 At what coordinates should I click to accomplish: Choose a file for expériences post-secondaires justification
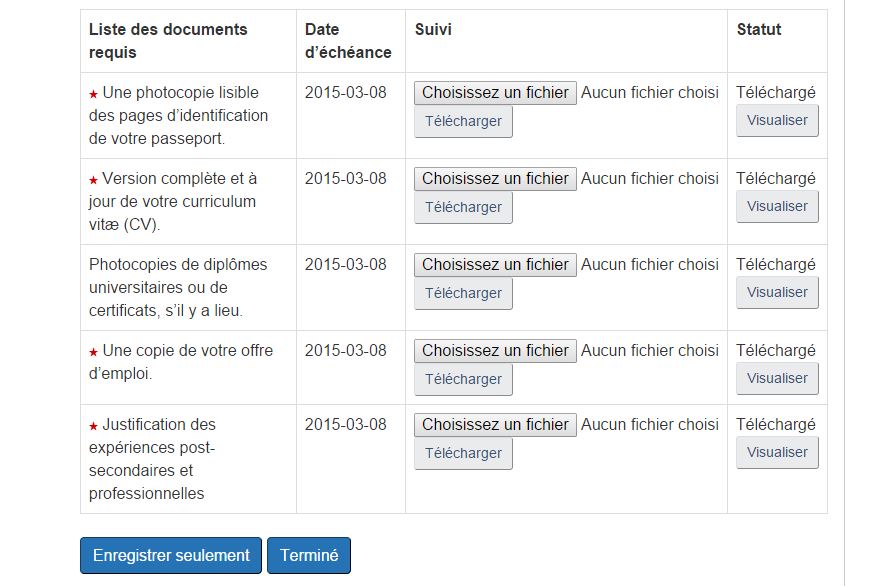(x=495, y=425)
